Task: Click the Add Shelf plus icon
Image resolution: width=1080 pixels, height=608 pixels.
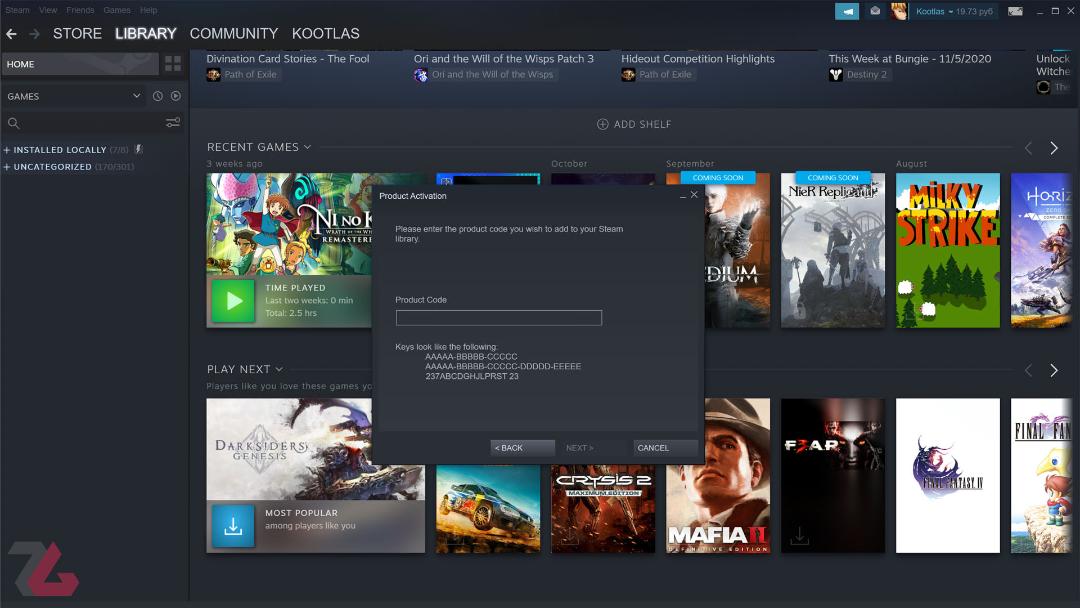Action: tap(603, 124)
